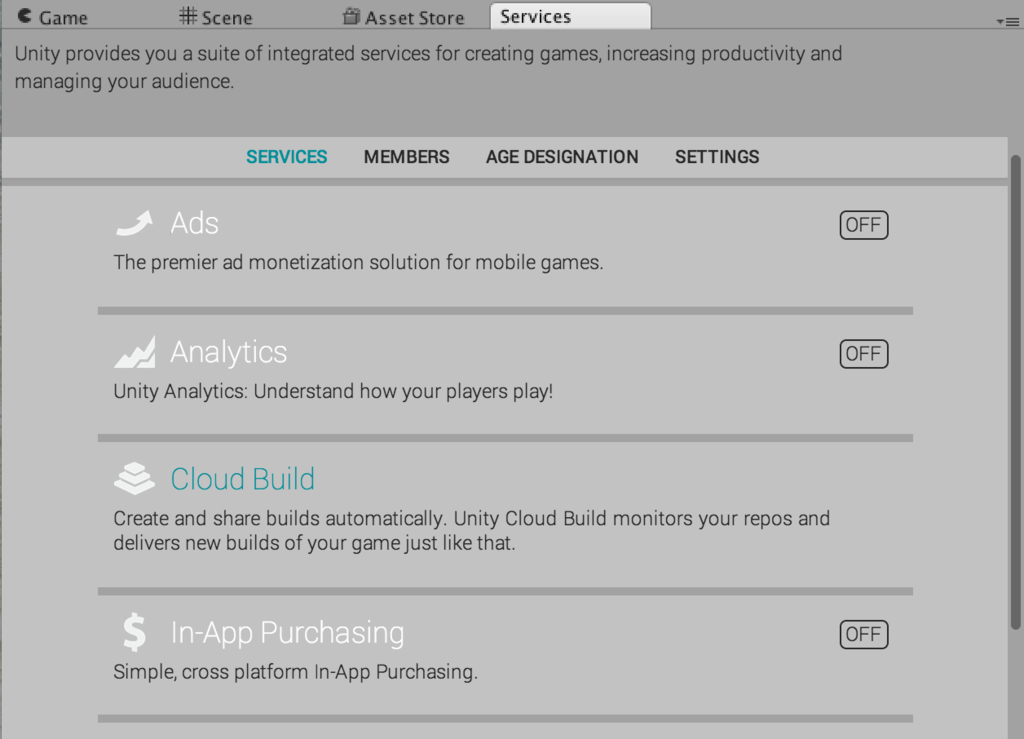The image size is (1024, 739).
Task: Click the Scene tab's grid icon
Action: (187, 16)
